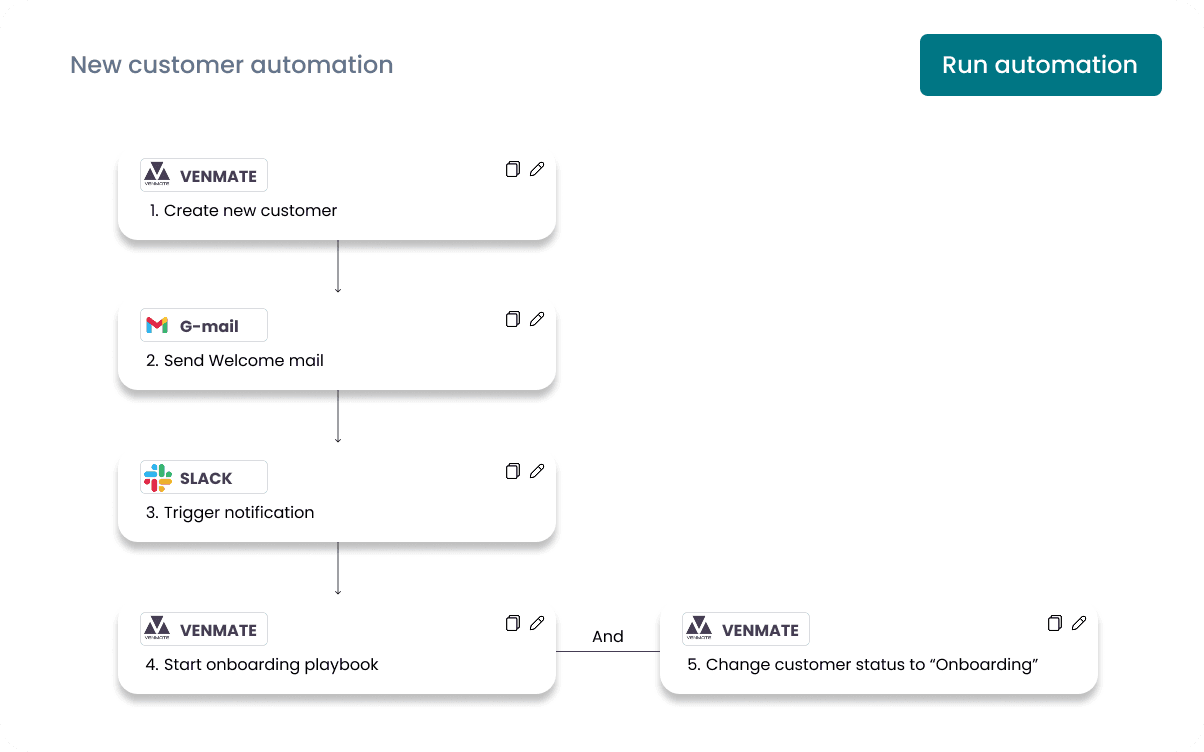Click the Slack logo on step 3

point(158,476)
